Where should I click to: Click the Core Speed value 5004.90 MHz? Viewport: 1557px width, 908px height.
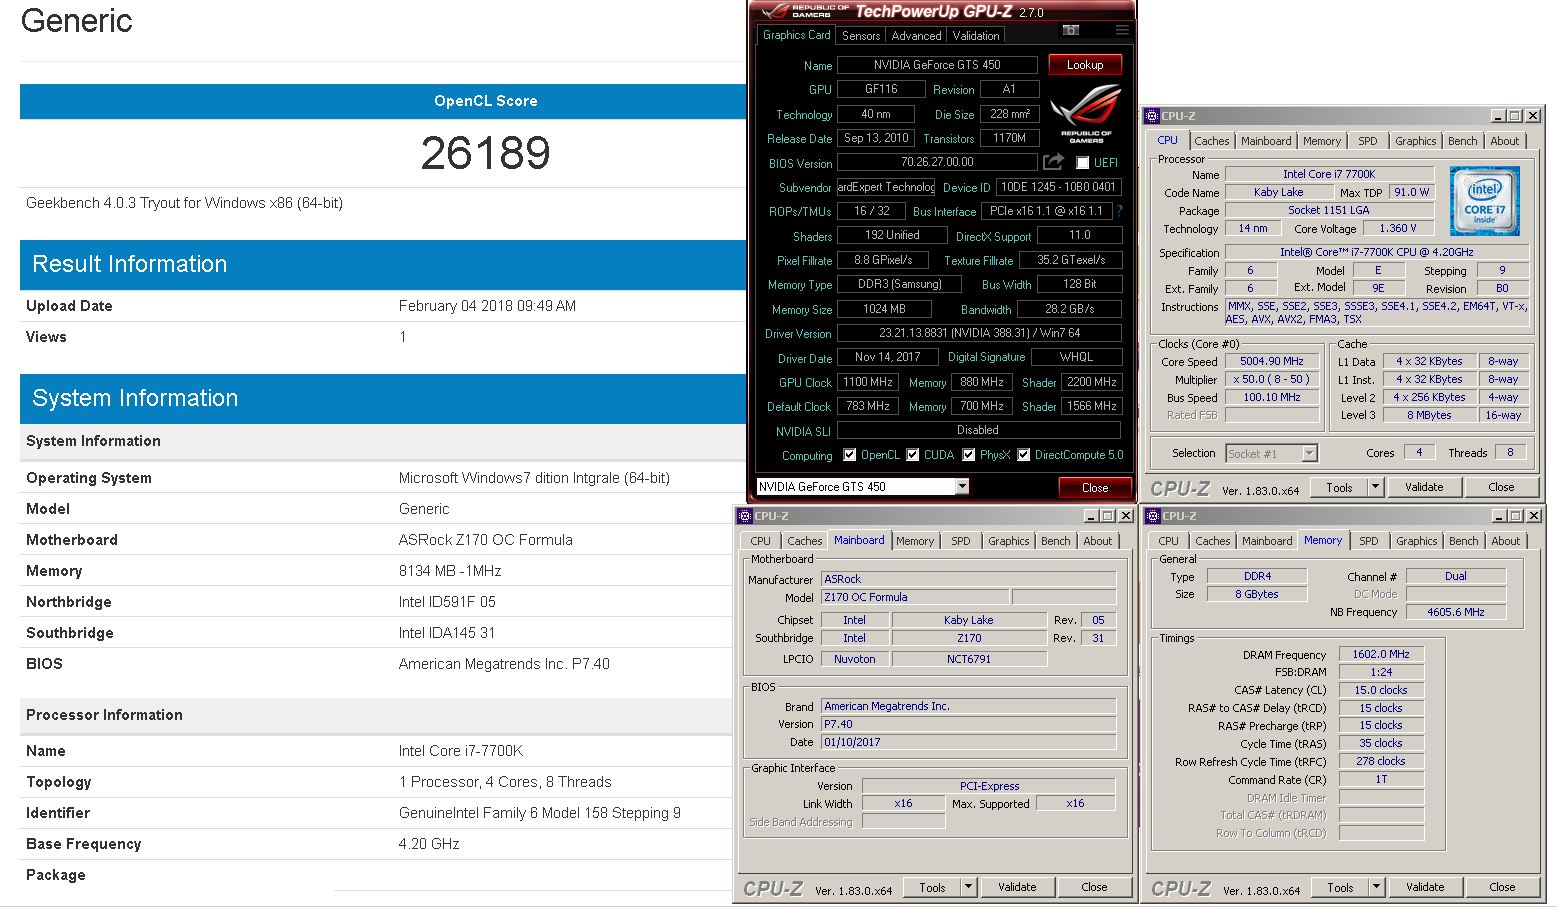(x=1272, y=362)
